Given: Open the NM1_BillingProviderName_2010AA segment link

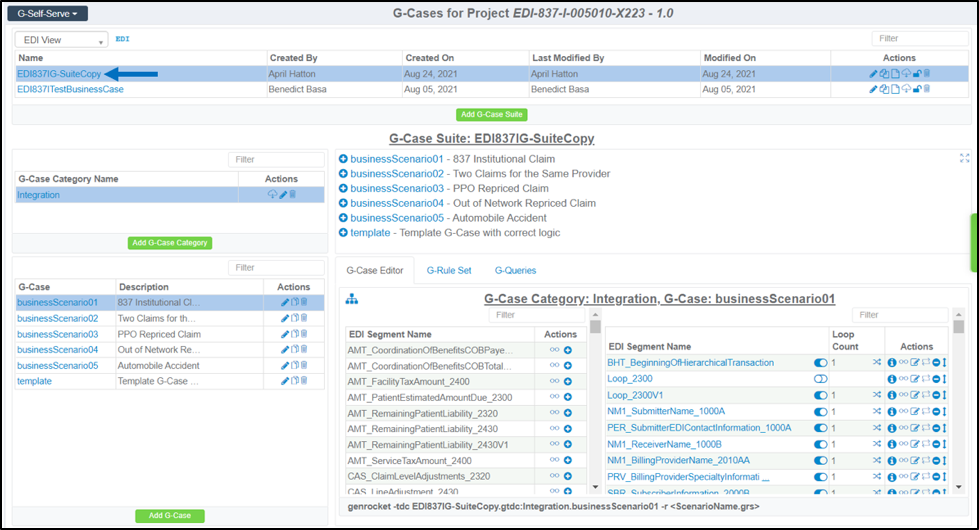Looking at the screenshot, I should 678,461.
